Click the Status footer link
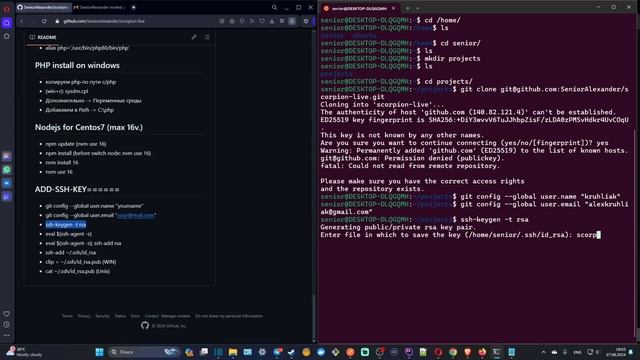 click(120, 316)
